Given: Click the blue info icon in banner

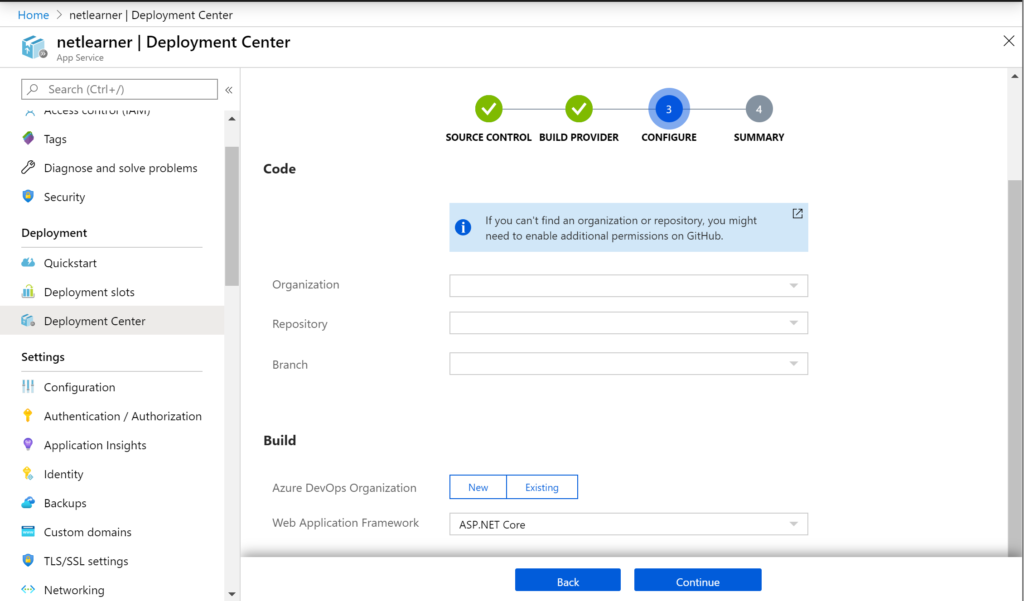Looking at the screenshot, I should pos(463,227).
